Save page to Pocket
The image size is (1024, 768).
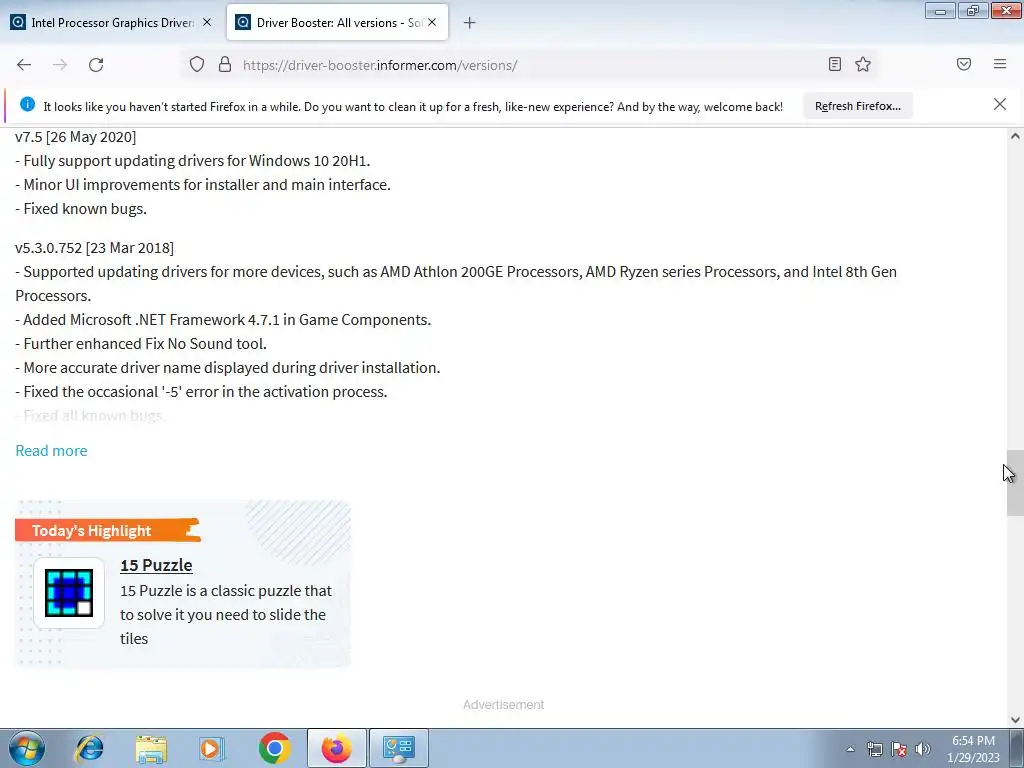964,64
